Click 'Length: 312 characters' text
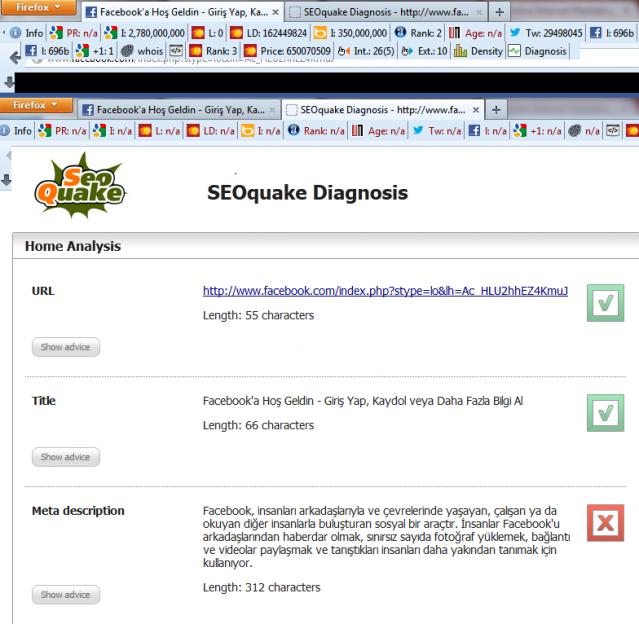 tap(262, 588)
